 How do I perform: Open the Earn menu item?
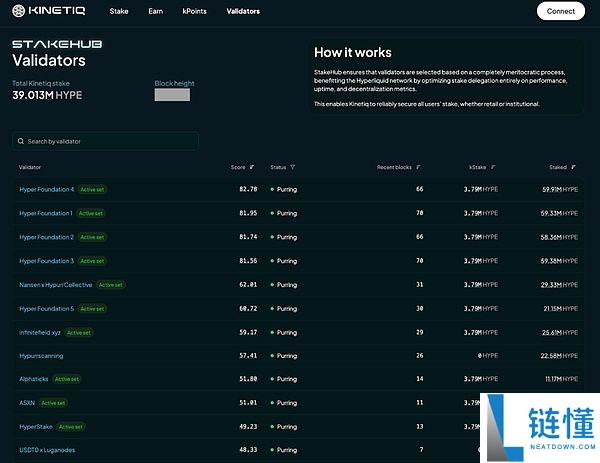point(155,11)
